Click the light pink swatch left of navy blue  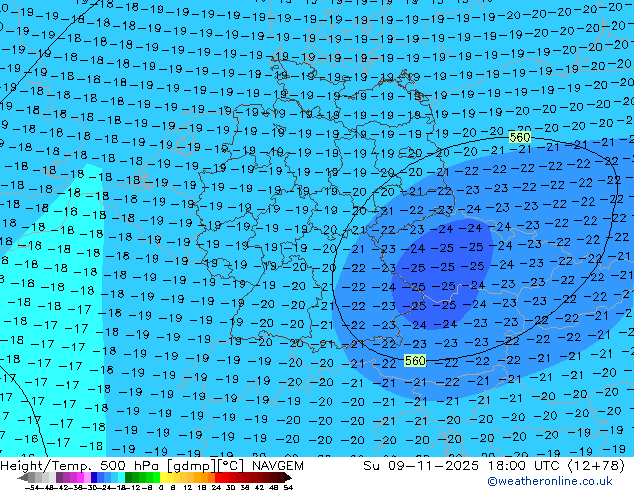click(x=87, y=477)
